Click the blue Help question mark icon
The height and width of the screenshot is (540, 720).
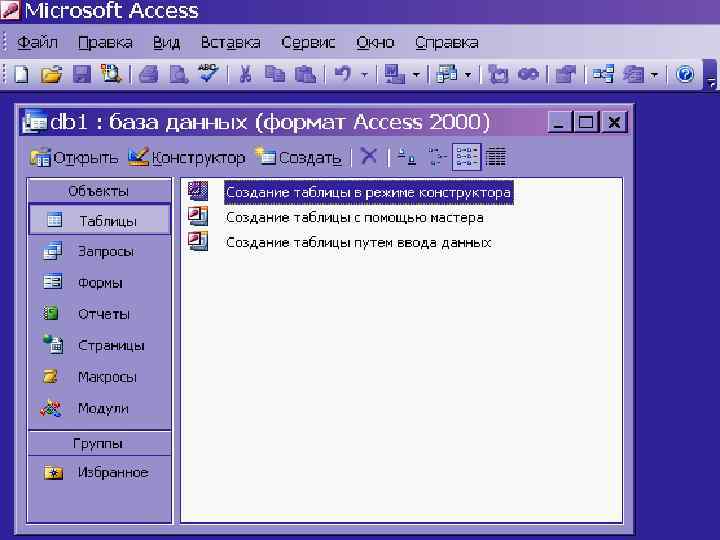coord(685,74)
